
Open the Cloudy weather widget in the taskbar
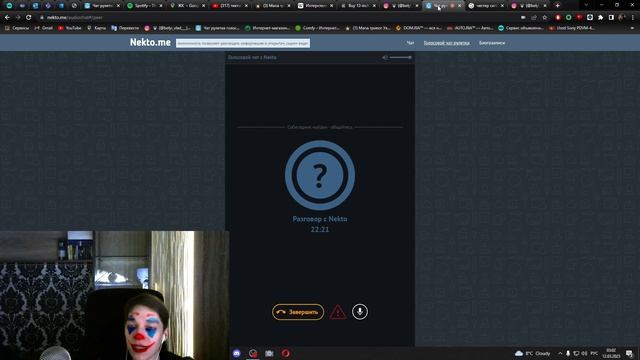(x=533, y=353)
